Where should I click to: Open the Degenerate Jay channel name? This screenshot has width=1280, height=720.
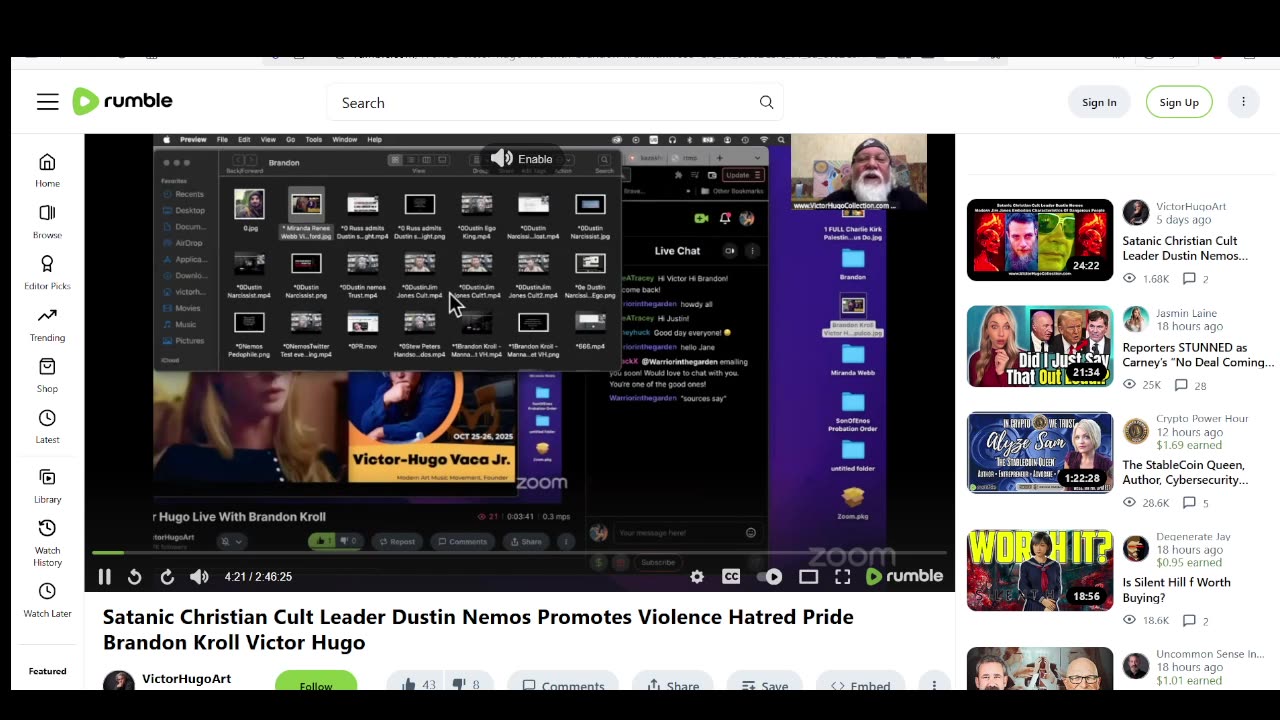click(x=1193, y=537)
